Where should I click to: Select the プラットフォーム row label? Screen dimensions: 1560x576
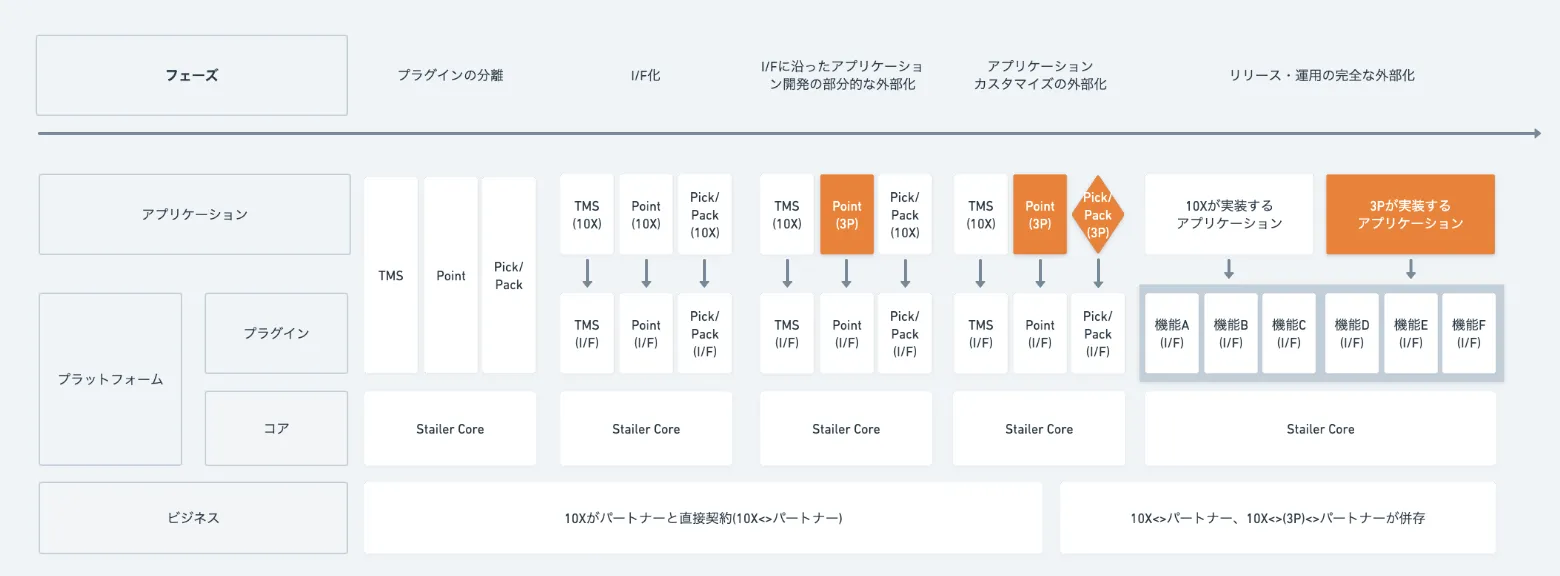[110, 379]
